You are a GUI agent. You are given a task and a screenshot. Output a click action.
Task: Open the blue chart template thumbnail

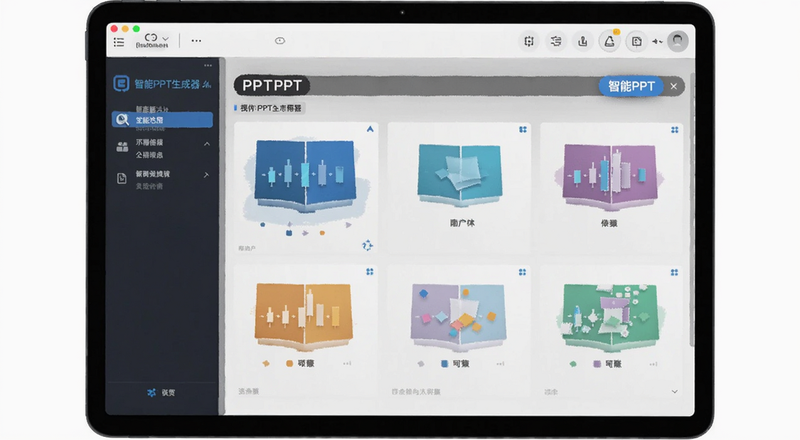[x=305, y=176]
